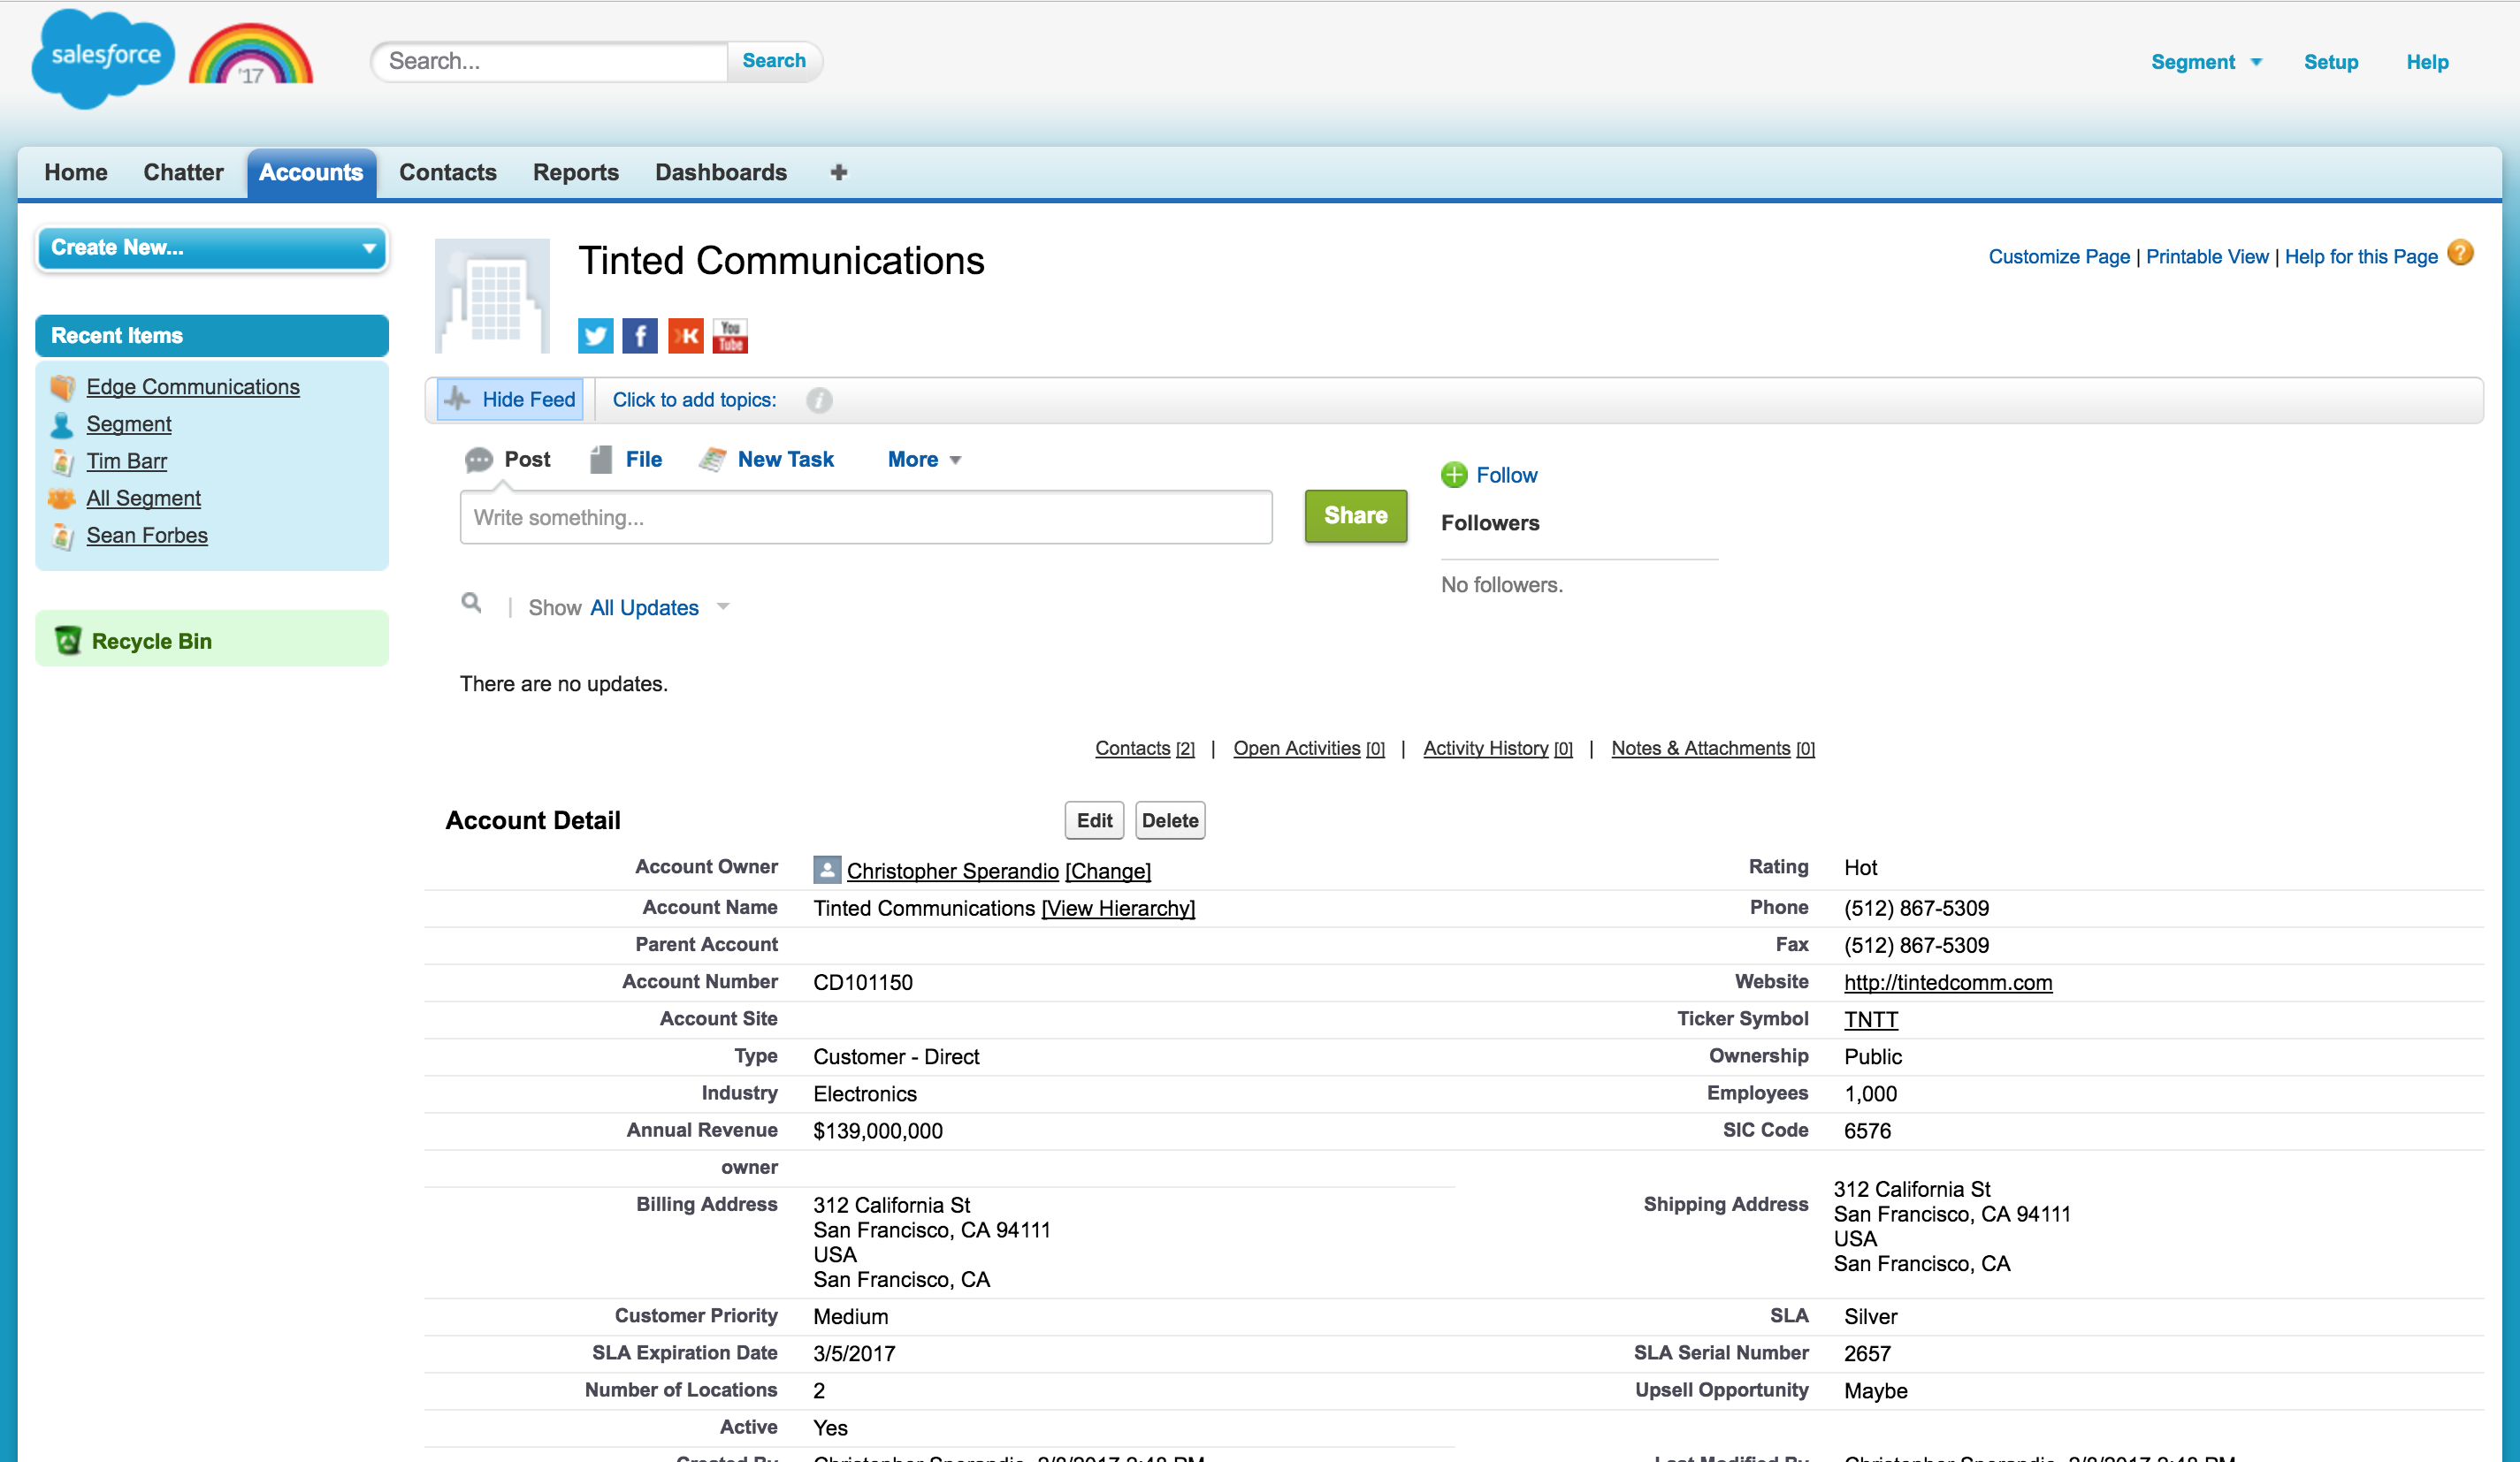The width and height of the screenshot is (2520, 1462).
Task: Select the Accounts tab in navigation
Action: point(311,172)
